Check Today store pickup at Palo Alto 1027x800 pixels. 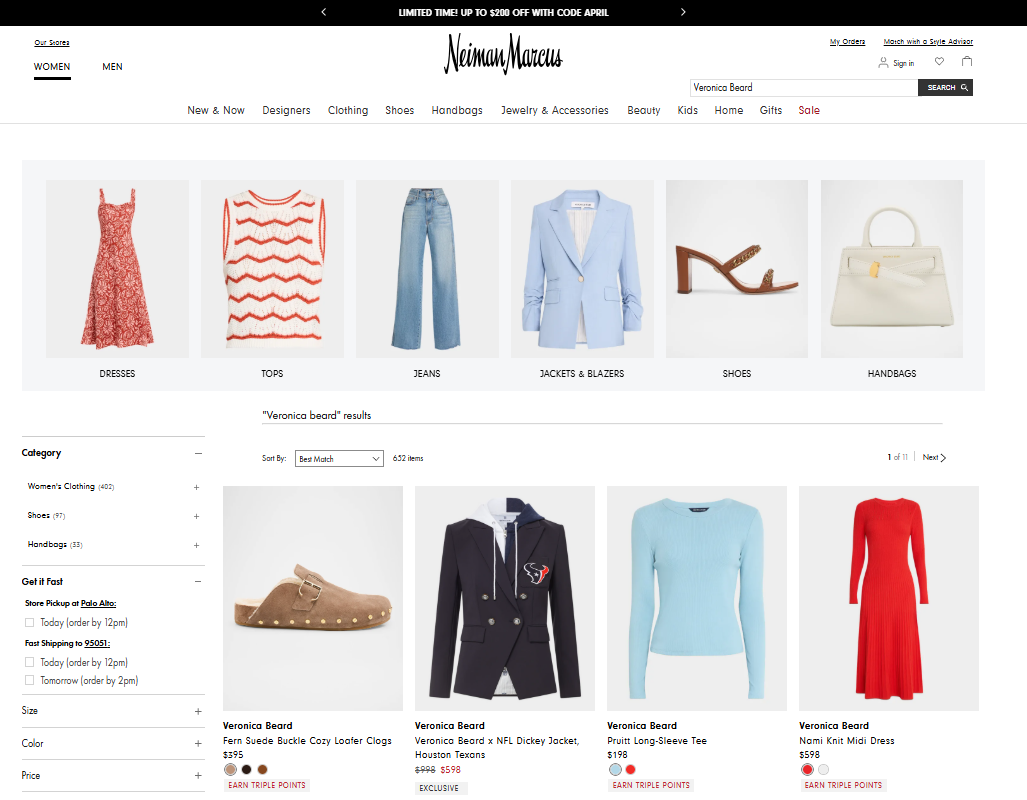(30, 622)
